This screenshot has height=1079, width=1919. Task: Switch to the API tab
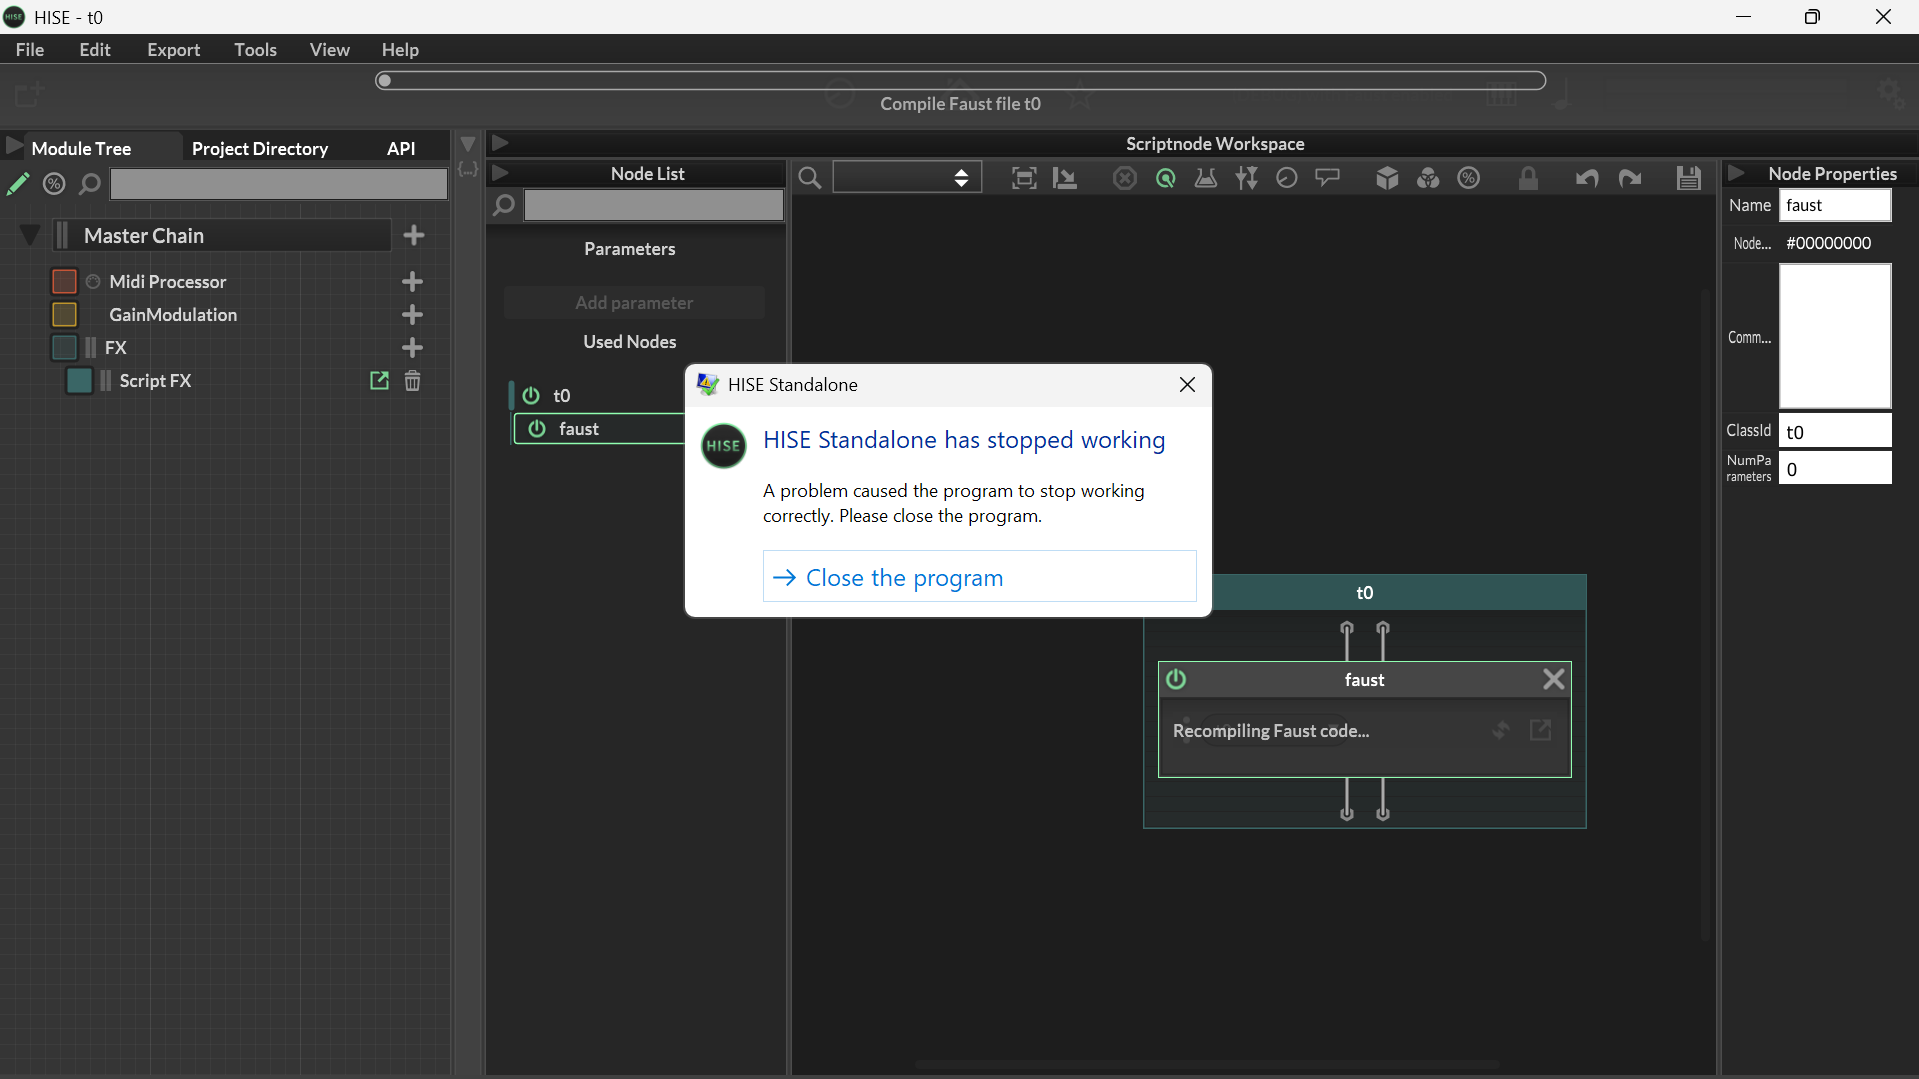point(401,148)
